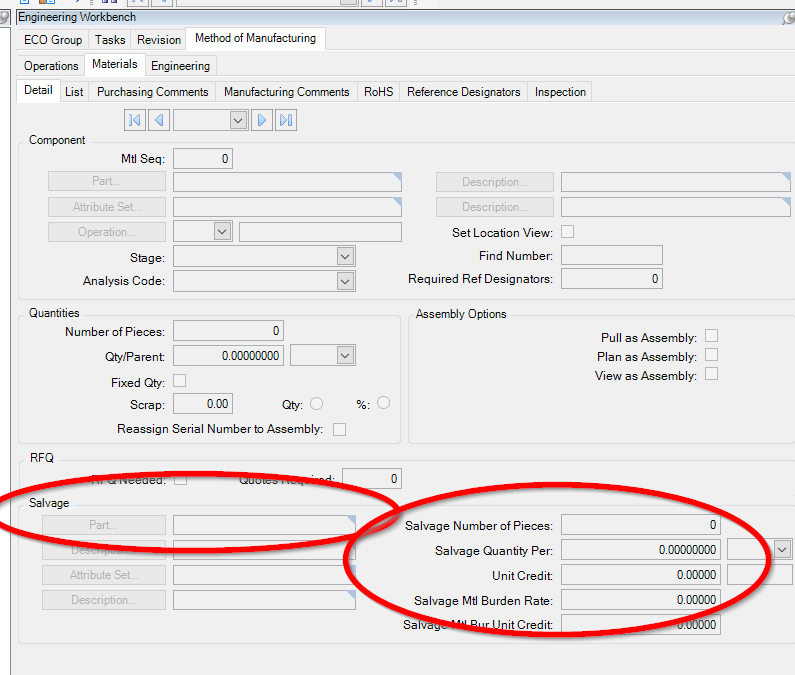
Task: Enable Plan as Assembly checkbox
Action: click(711, 354)
